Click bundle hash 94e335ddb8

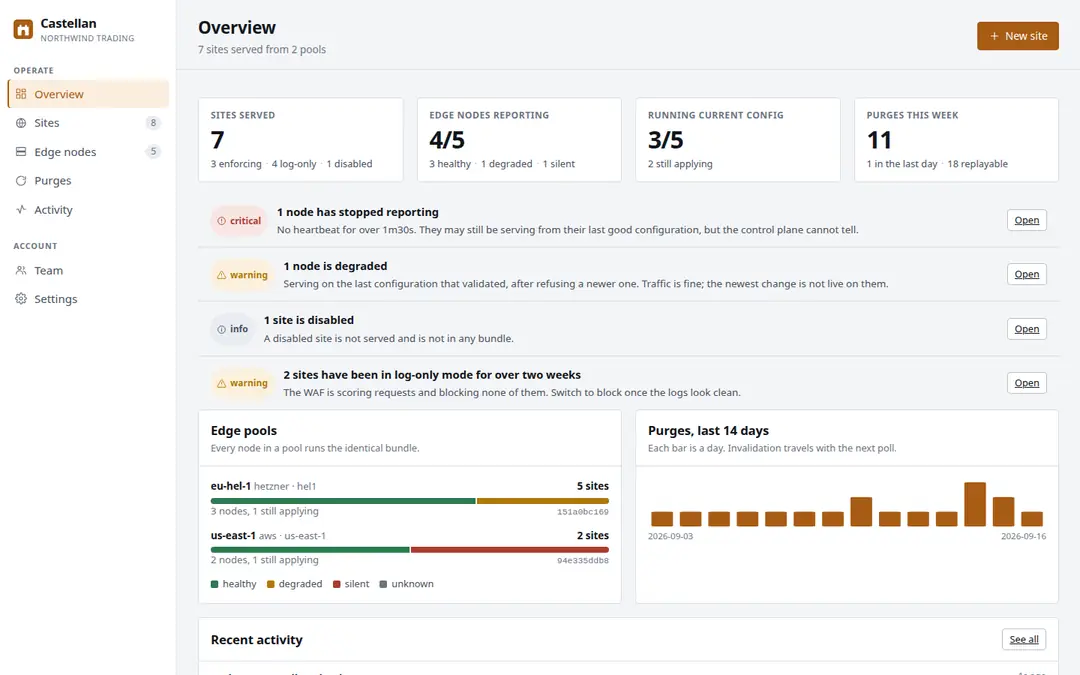coord(583,561)
